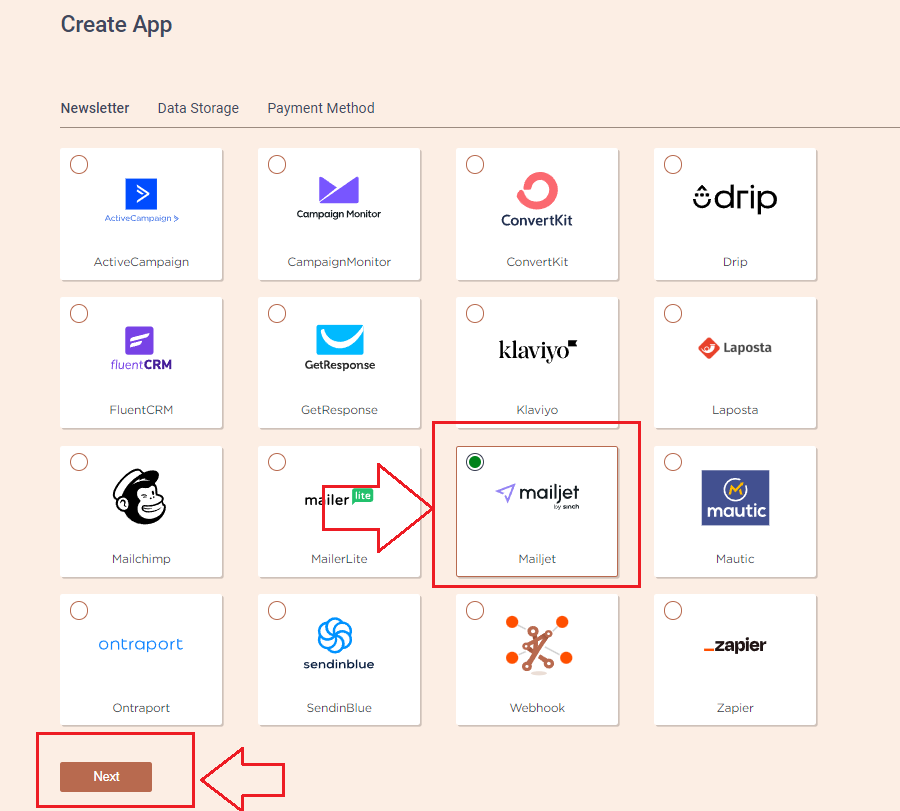Select the Drip radio button
Screen dimensions: 900x811
(x=673, y=165)
